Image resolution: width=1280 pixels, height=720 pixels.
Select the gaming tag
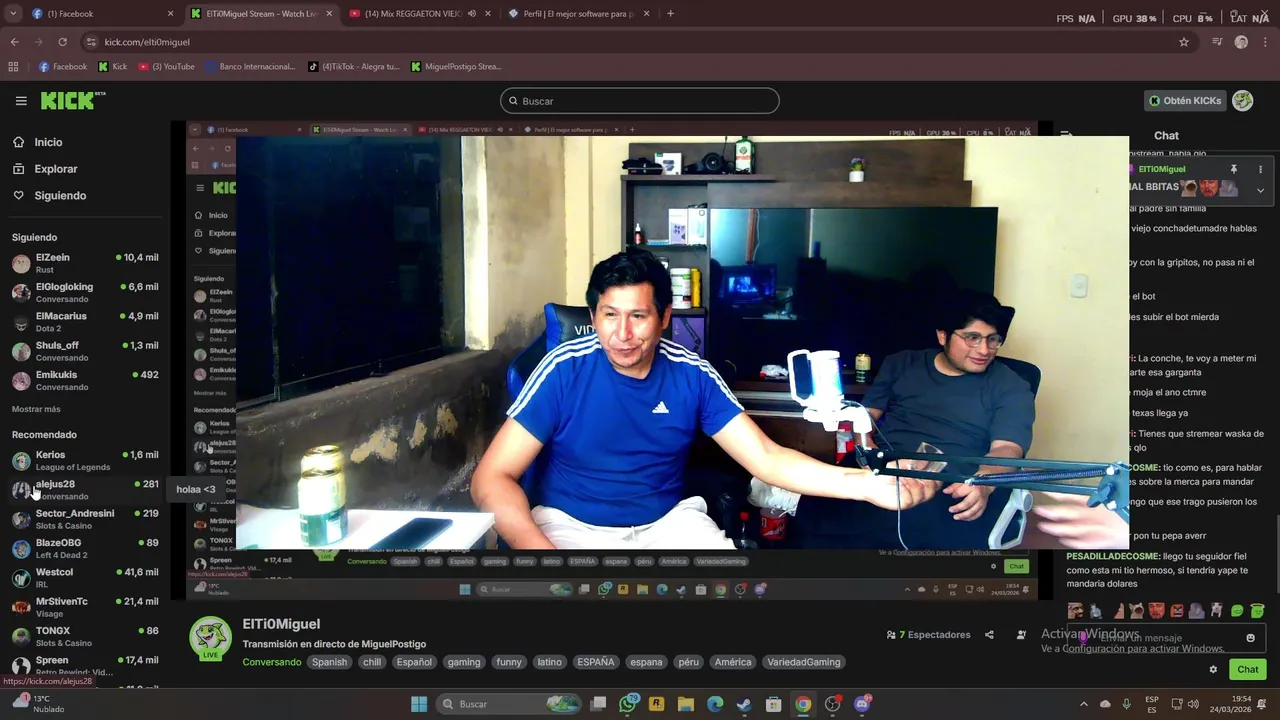(x=464, y=662)
